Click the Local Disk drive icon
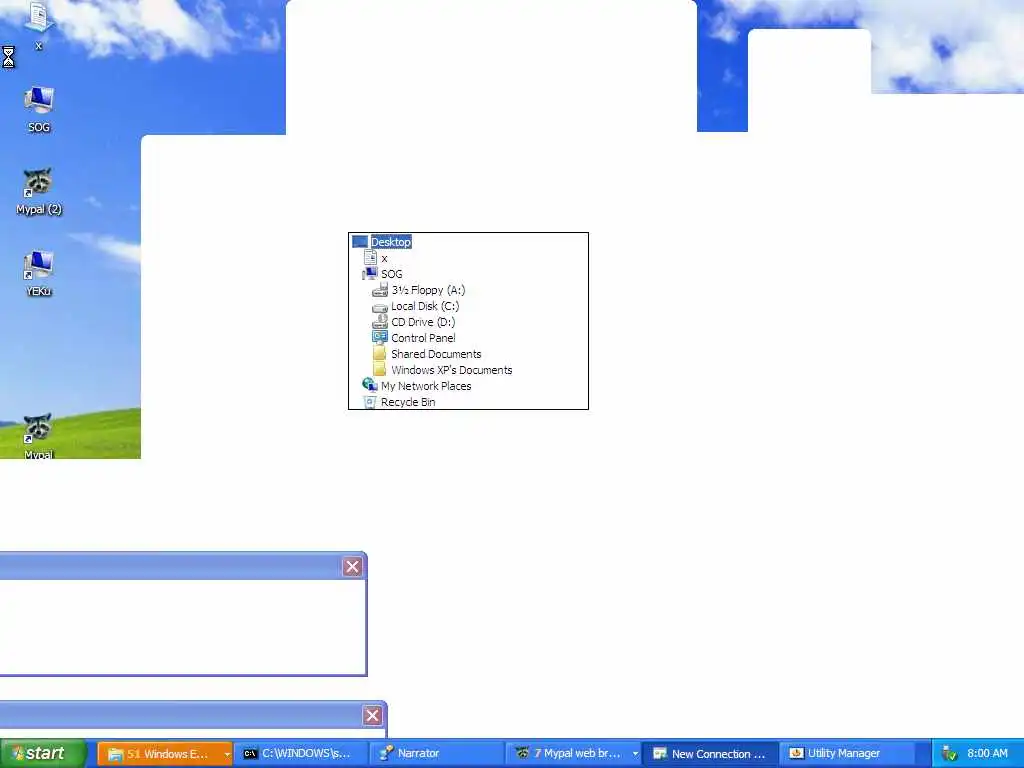1024x768 pixels. coord(380,307)
